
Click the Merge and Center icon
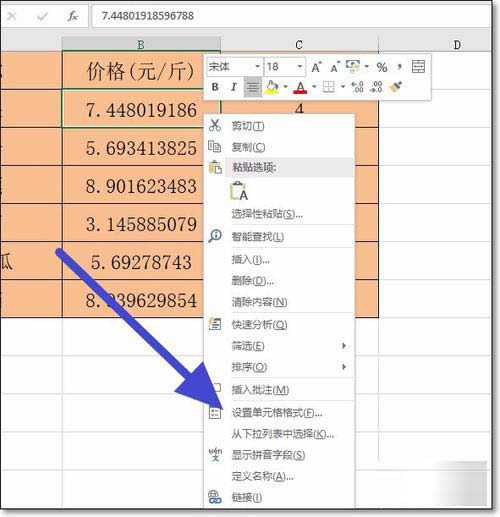click(x=418, y=67)
